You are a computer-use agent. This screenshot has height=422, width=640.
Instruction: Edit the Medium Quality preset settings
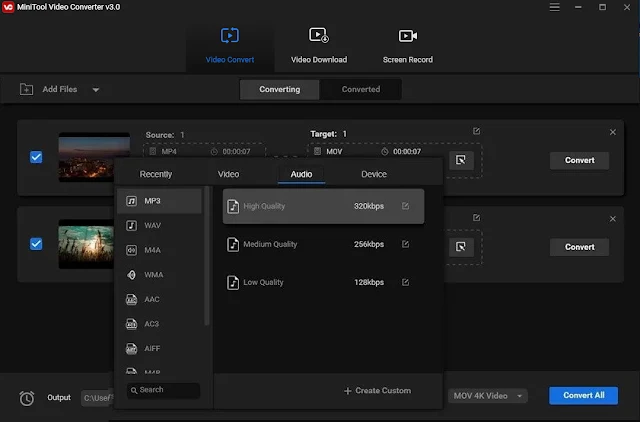coord(405,244)
